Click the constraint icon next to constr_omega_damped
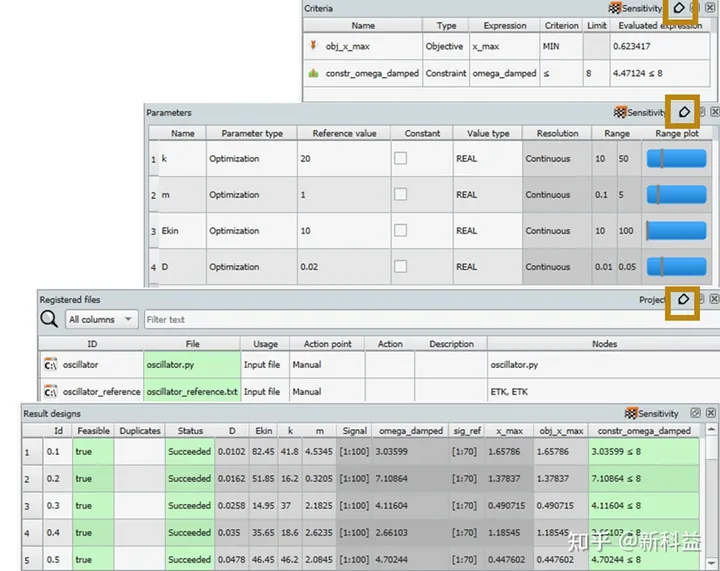 pos(314,73)
